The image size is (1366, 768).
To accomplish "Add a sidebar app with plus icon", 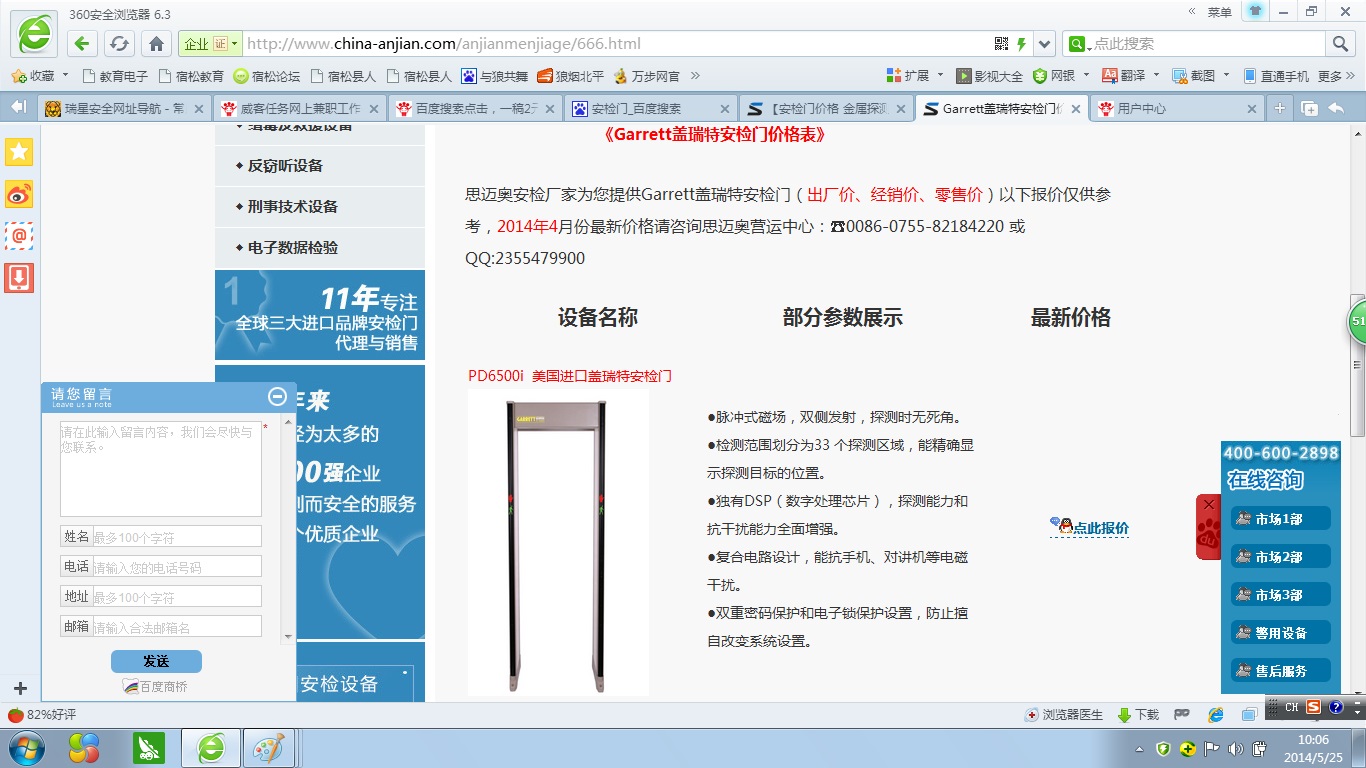I will click(20, 688).
